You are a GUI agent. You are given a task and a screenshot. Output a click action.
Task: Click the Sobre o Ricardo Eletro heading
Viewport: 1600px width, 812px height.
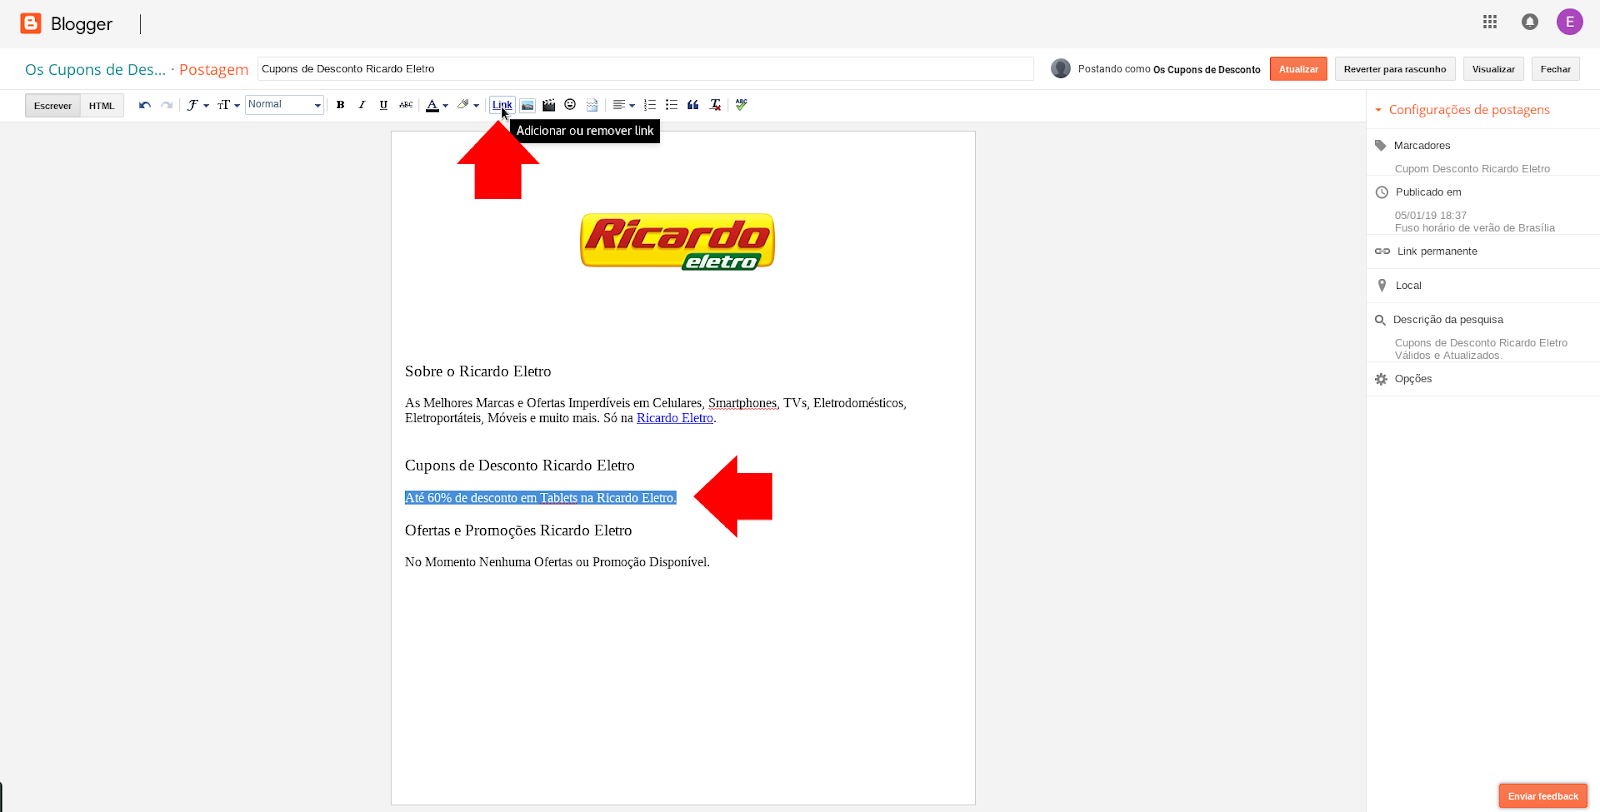tap(478, 371)
